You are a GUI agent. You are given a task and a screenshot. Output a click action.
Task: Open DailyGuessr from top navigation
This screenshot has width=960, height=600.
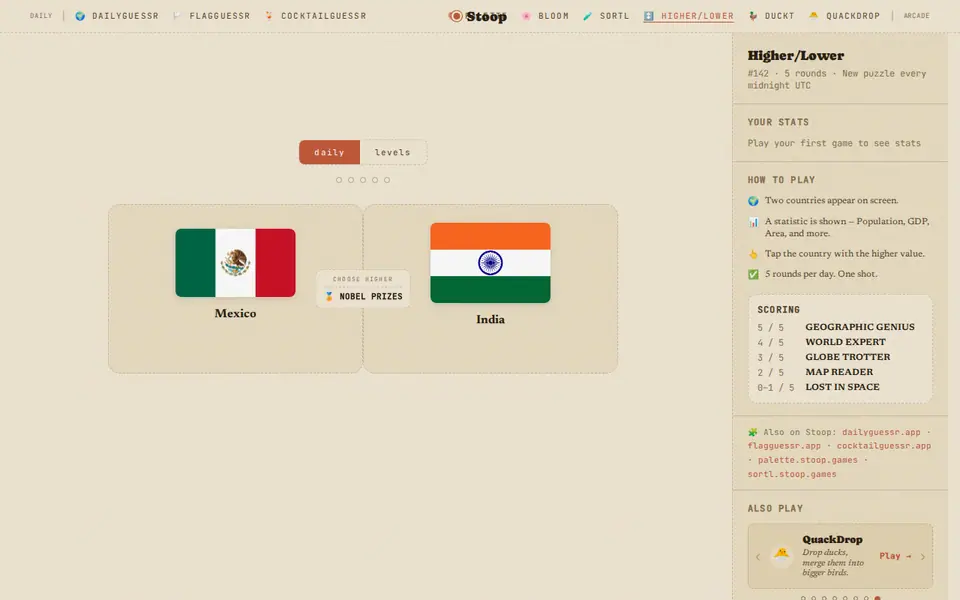coord(117,16)
